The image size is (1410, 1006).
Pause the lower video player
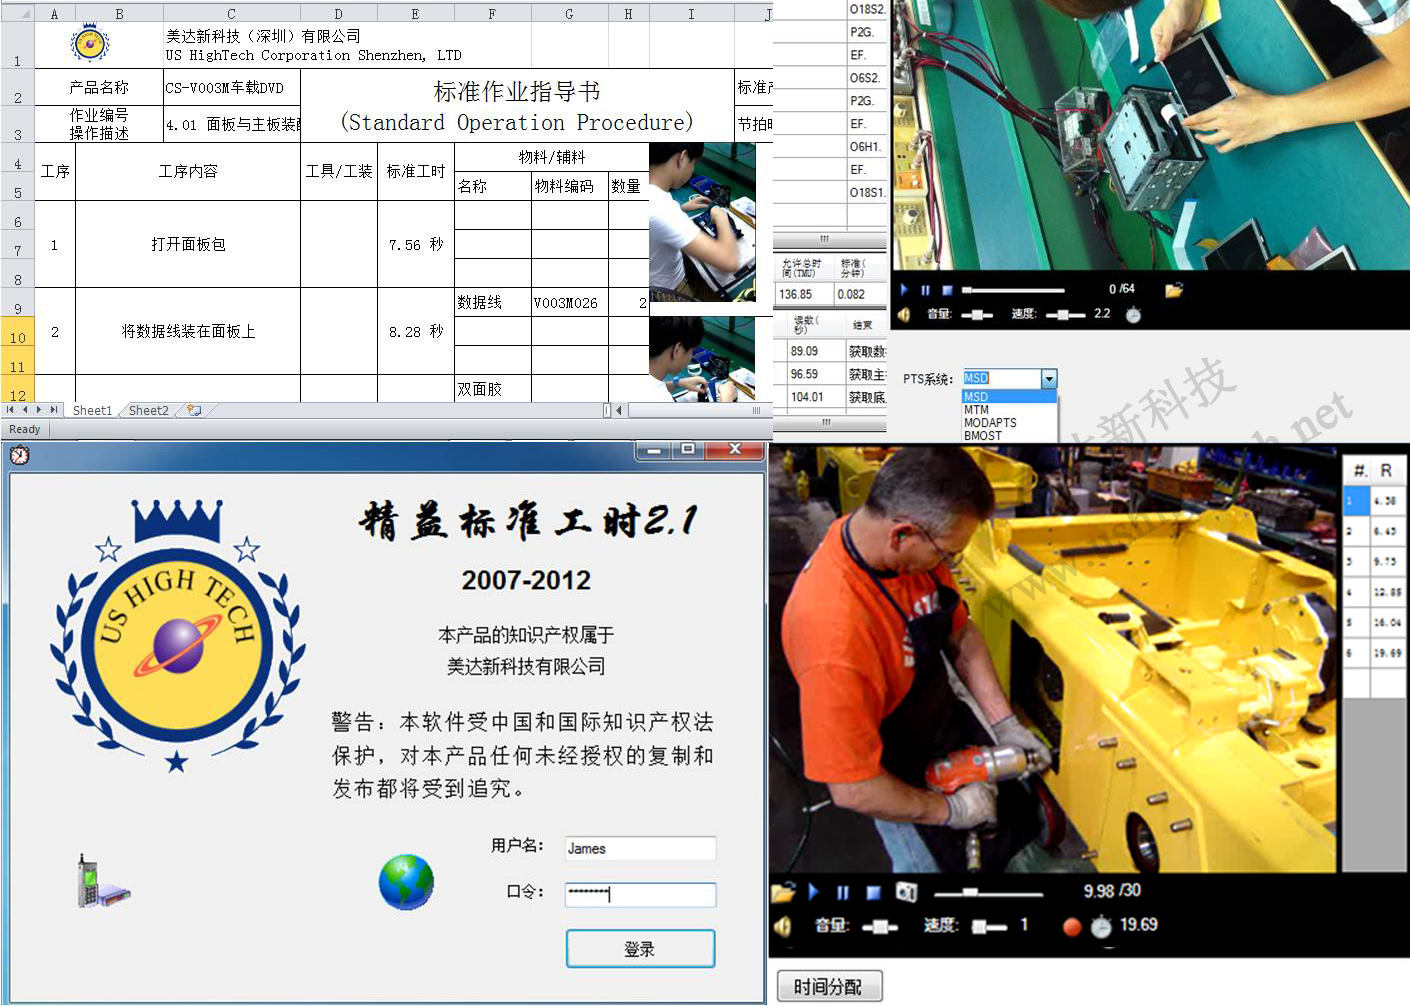pyautogui.click(x=843, y=892)
